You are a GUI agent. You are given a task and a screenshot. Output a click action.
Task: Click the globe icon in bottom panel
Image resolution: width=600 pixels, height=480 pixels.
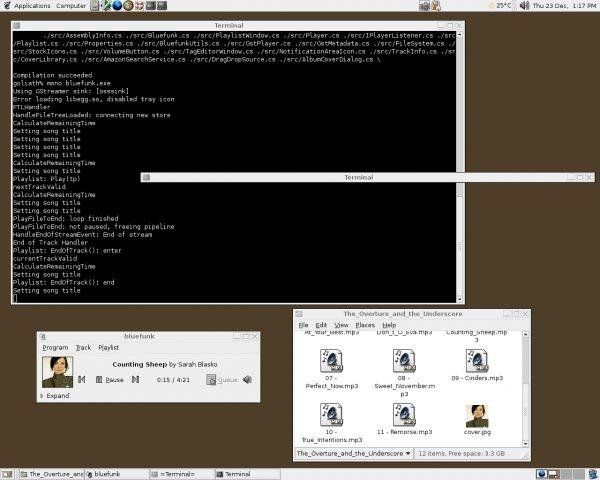(541, 474)
